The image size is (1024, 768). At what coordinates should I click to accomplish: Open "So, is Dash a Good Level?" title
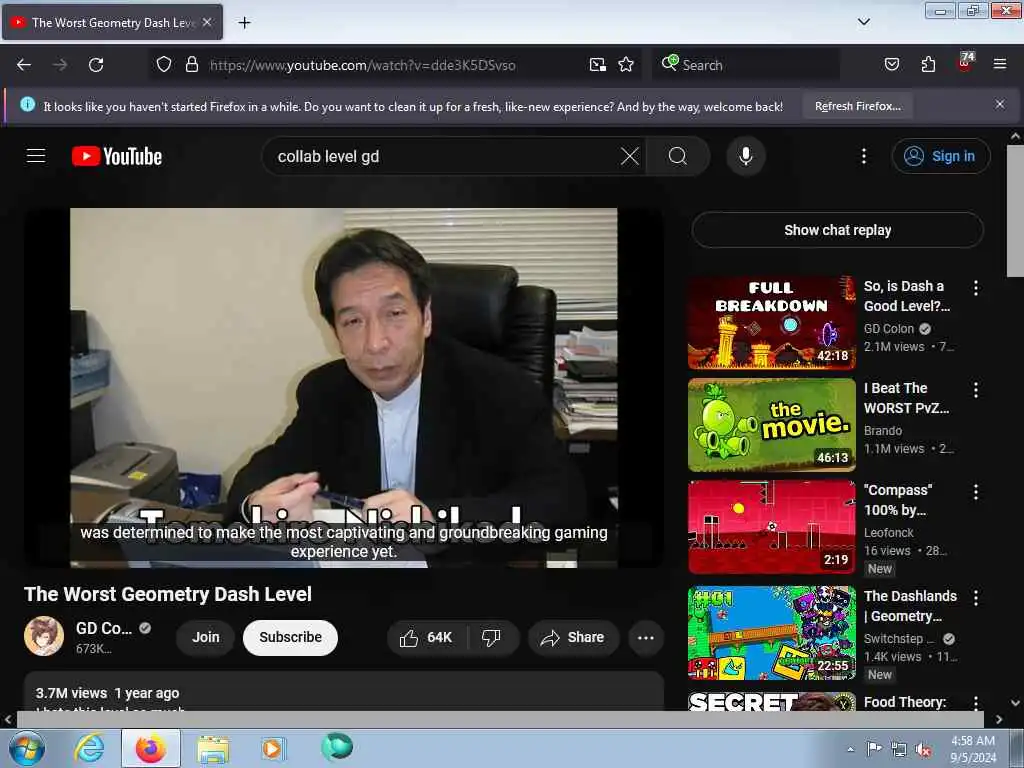906,296
